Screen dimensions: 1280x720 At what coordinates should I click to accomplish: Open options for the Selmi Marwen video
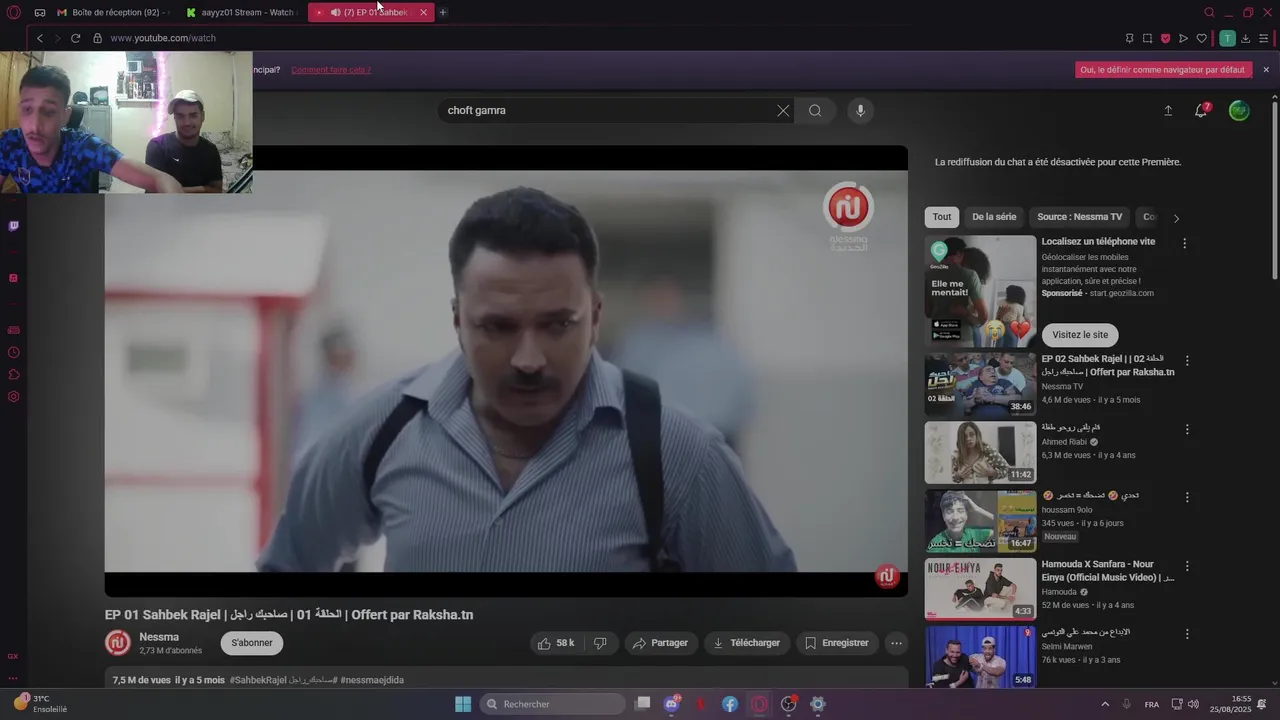[1187, 634]
